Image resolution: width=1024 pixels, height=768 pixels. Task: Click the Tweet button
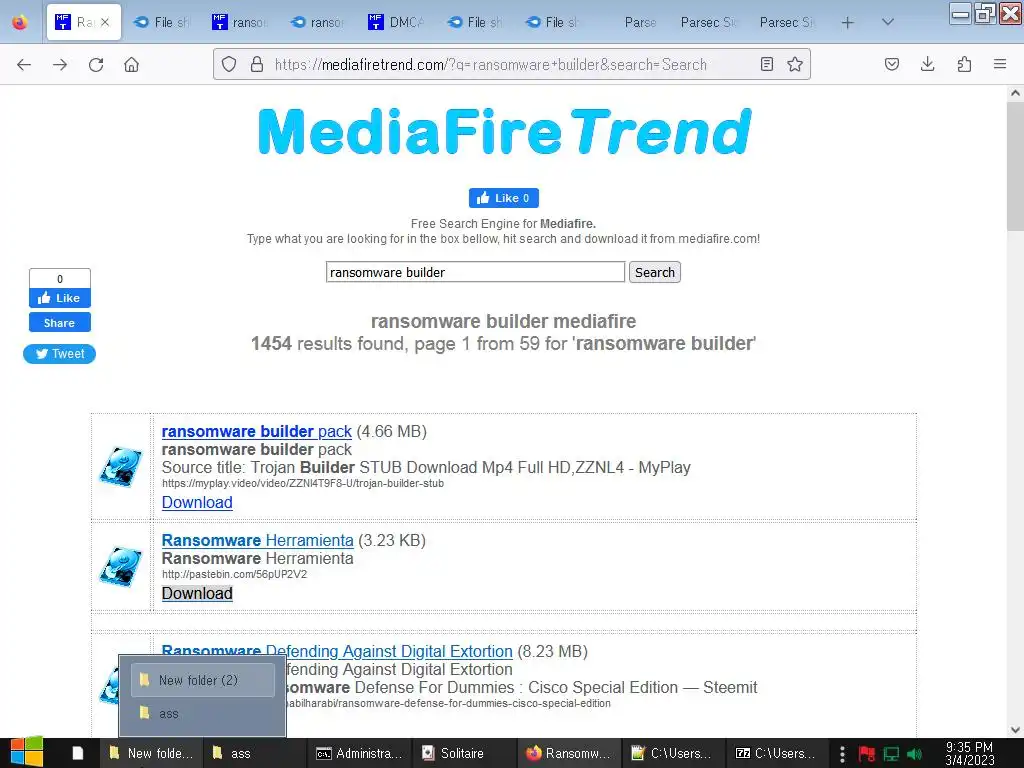pyautogui.click(x=59, y=354)
